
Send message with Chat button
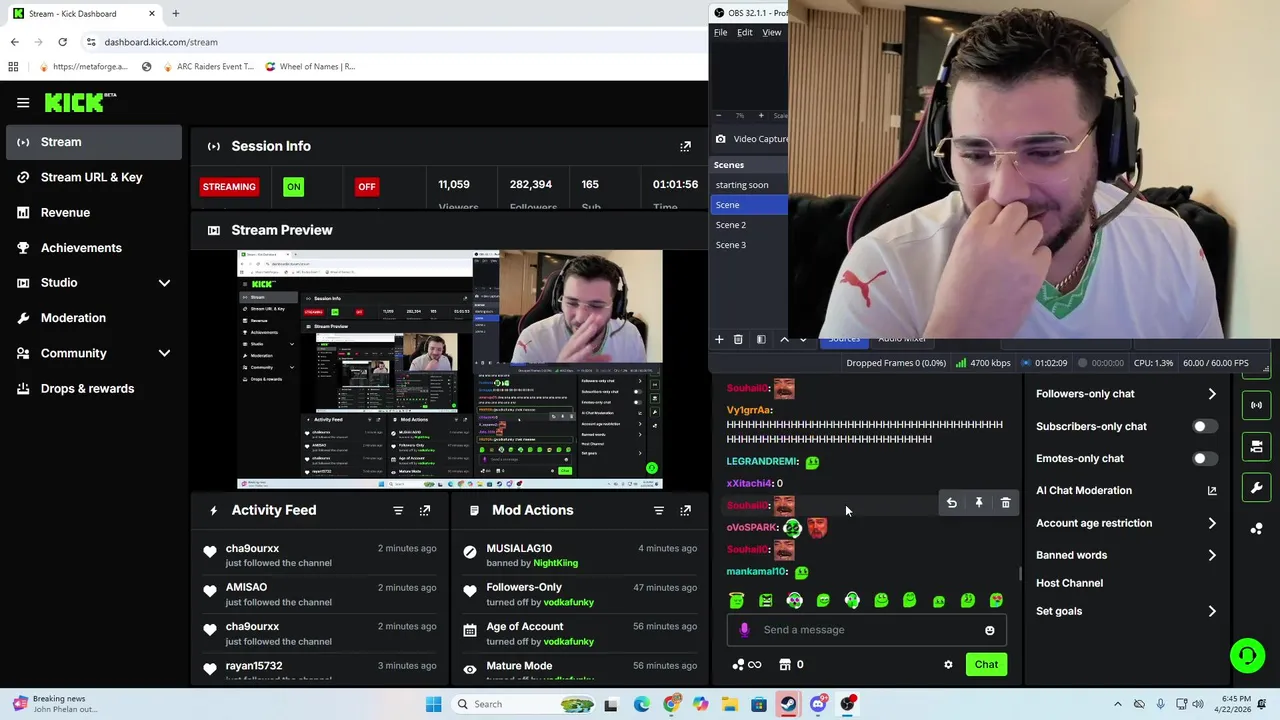[986, 664]
